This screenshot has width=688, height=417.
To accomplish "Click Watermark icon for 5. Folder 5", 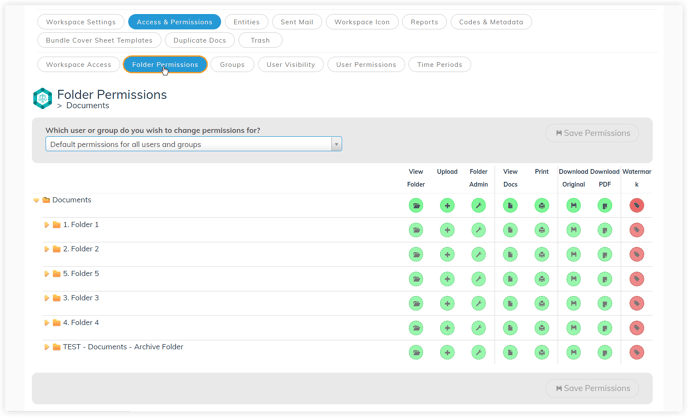I will pyautogui.click(x=637, y=279).
